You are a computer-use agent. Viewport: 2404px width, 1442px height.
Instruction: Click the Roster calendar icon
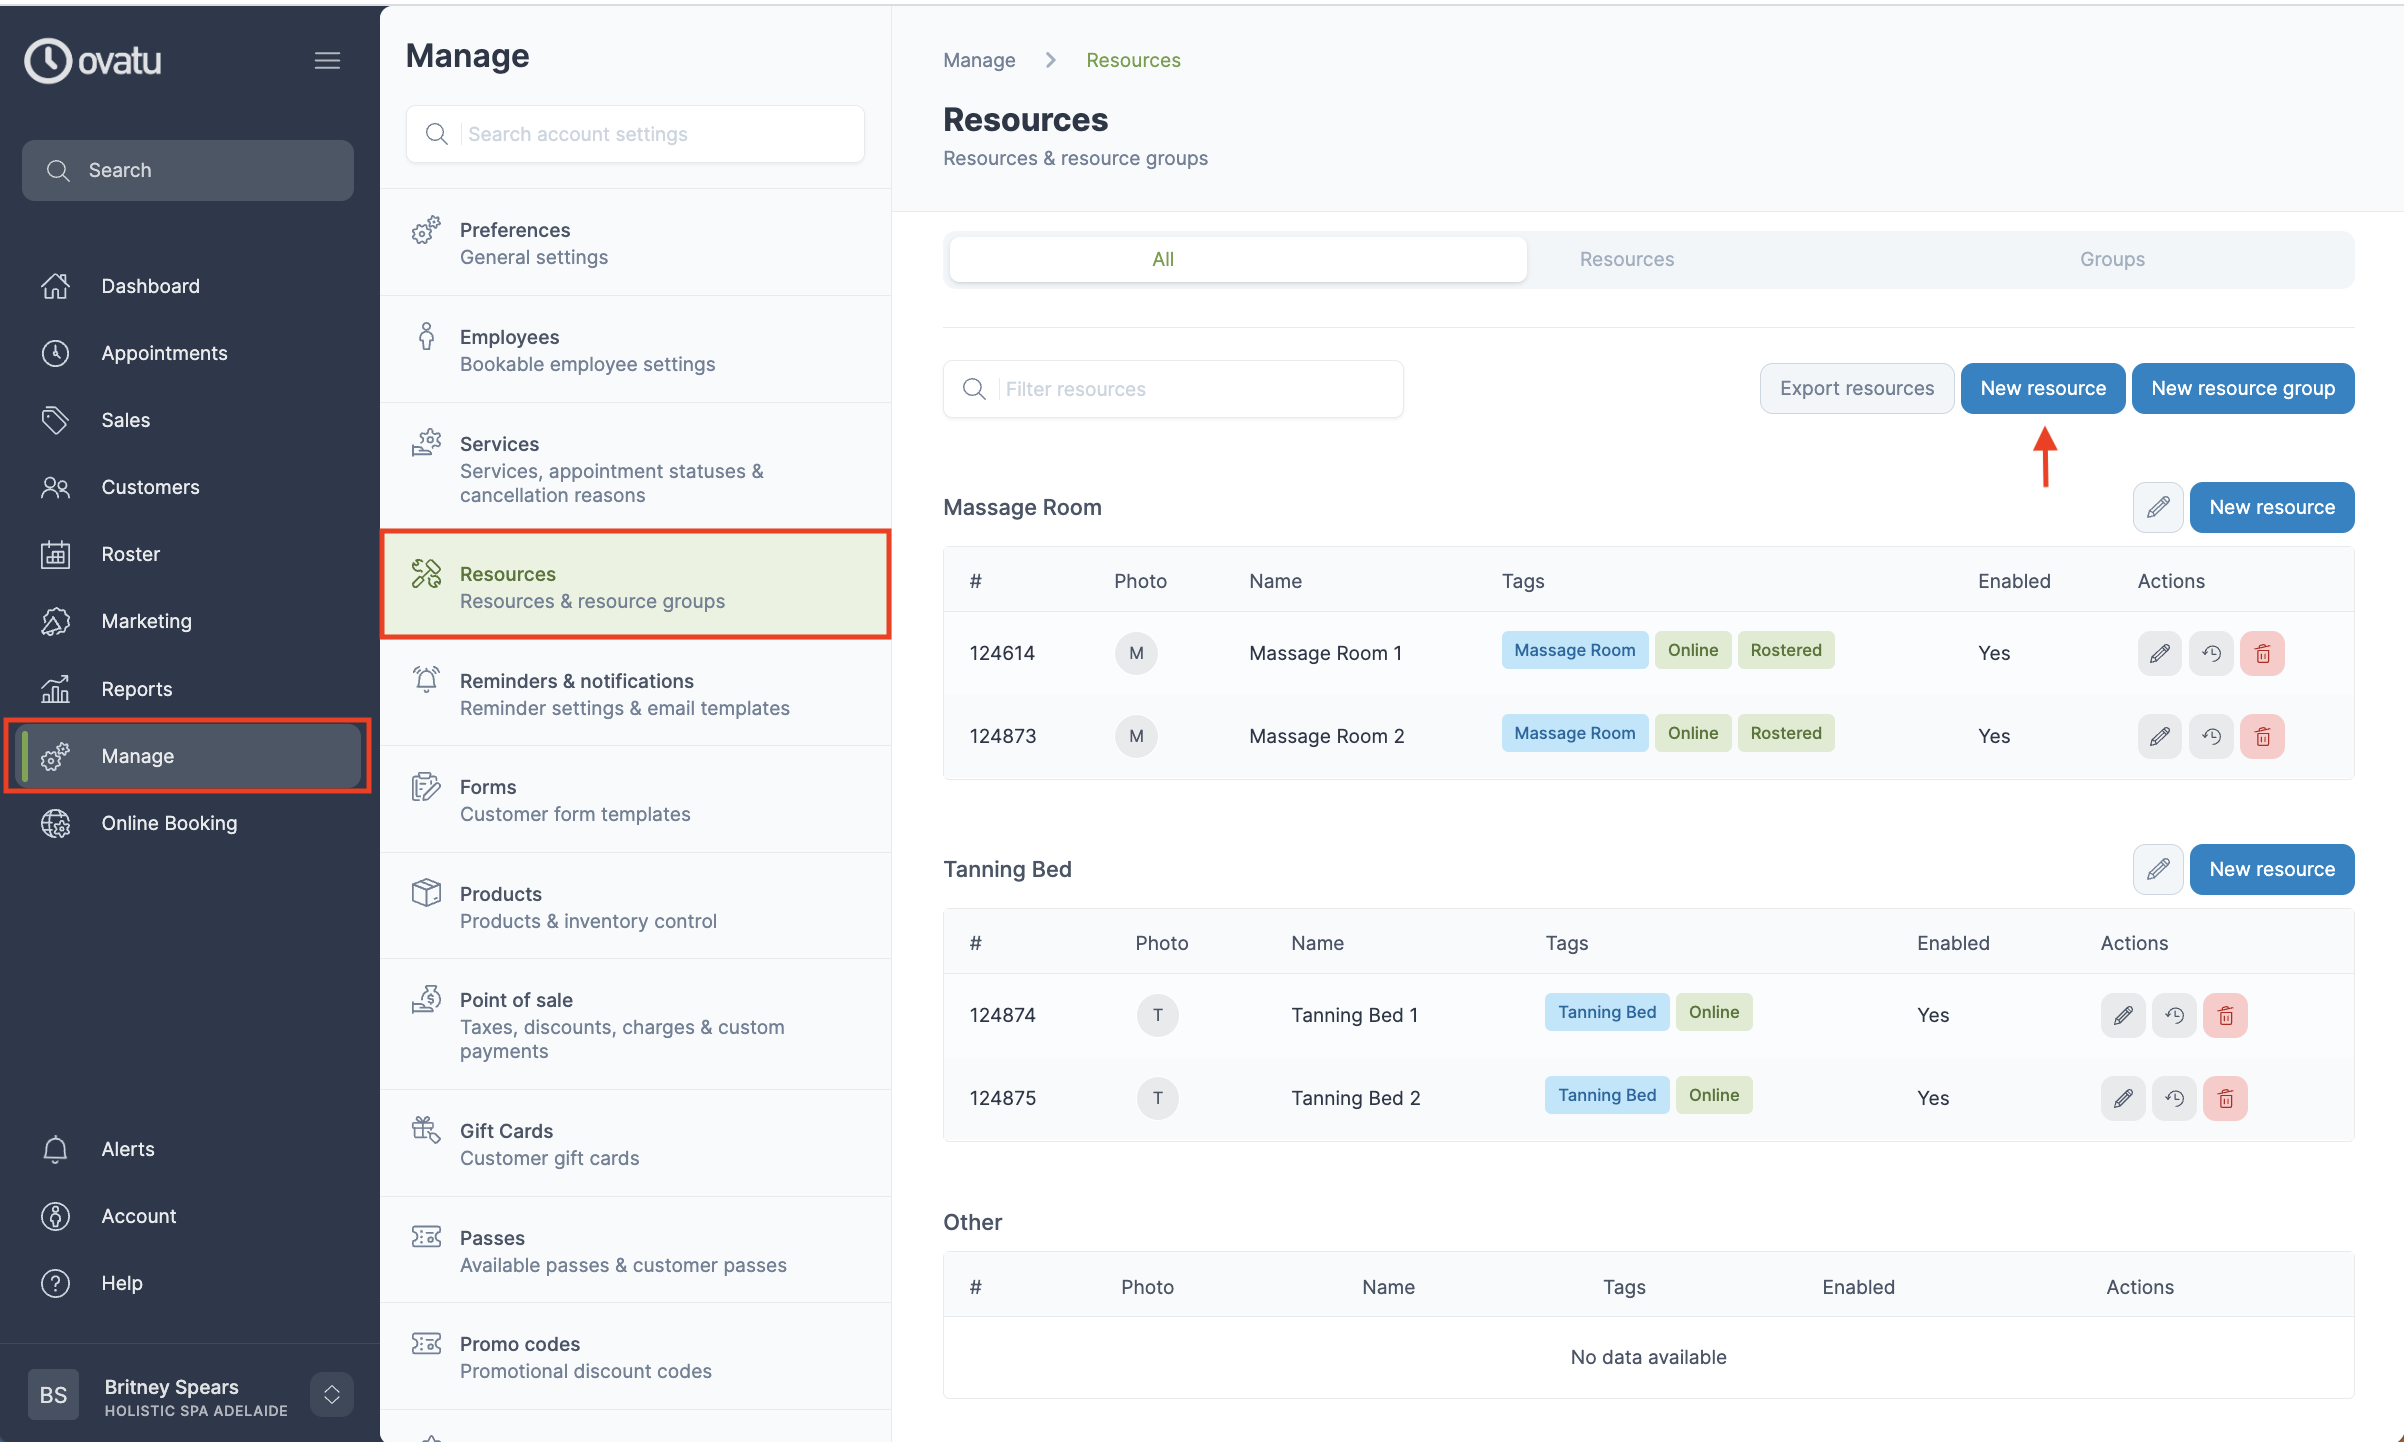(x=56, y=554)
